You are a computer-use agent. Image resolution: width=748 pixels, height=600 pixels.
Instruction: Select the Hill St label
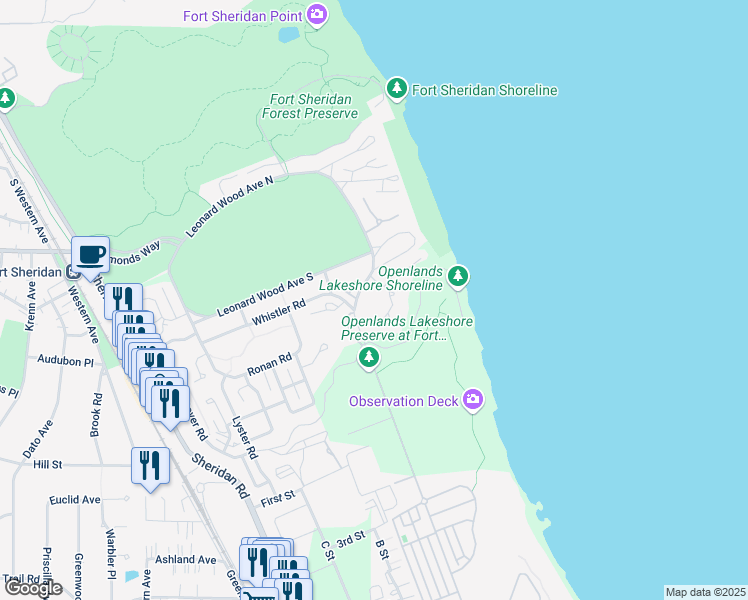[x=47, y=465]
